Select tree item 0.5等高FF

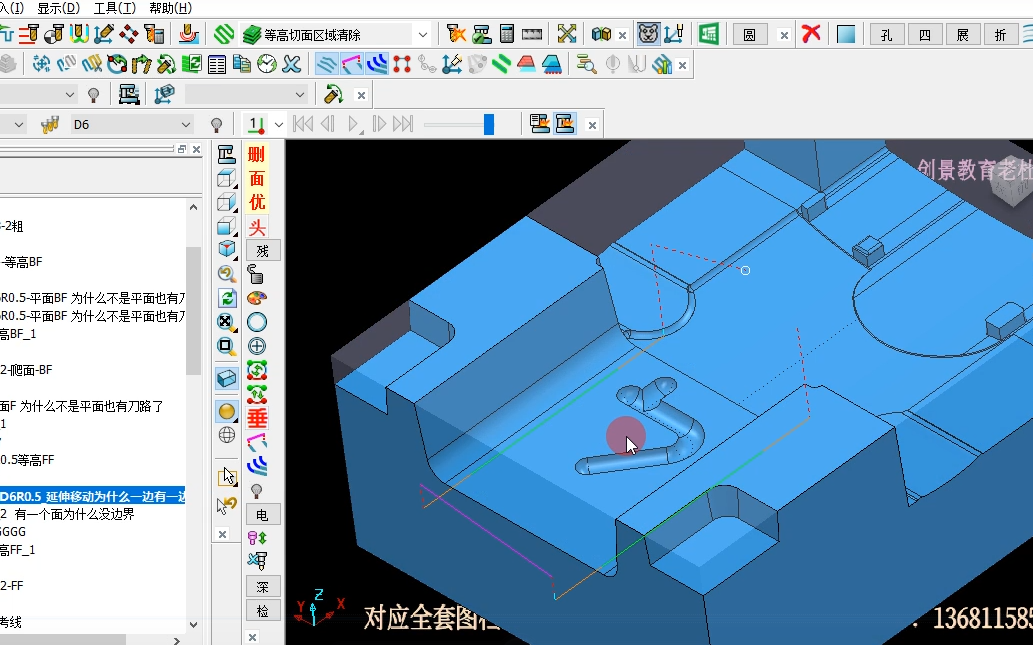(27, 460)
